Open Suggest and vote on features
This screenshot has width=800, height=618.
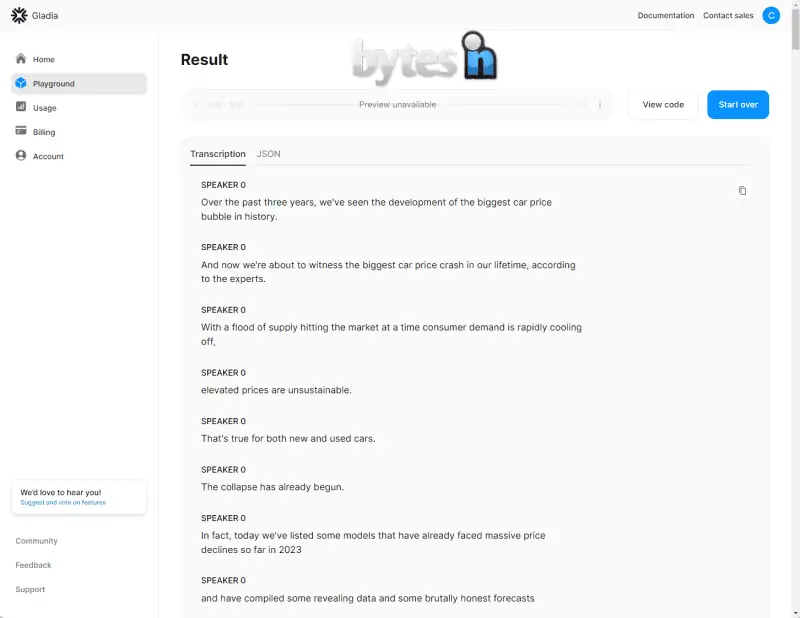point(63,503)
